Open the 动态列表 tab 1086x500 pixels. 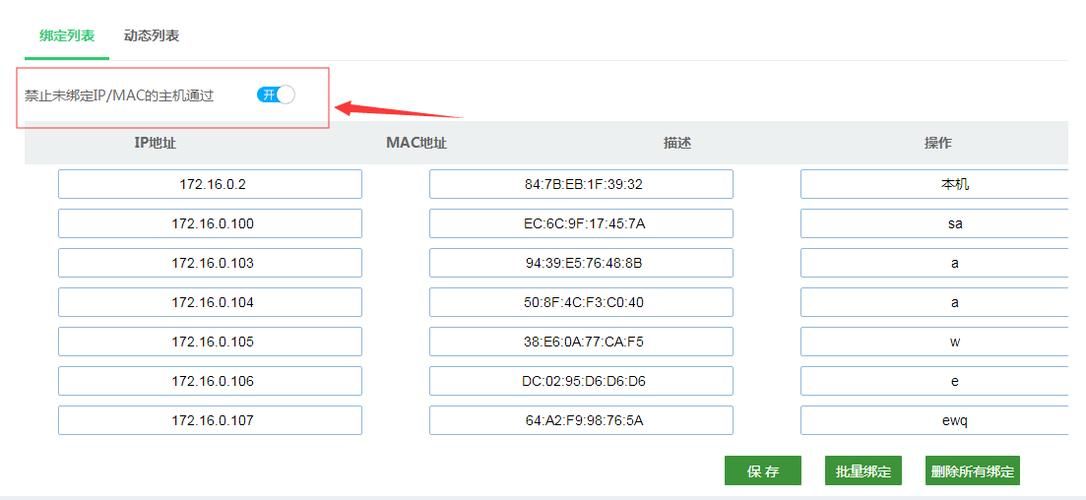click(x=152, y=36)
